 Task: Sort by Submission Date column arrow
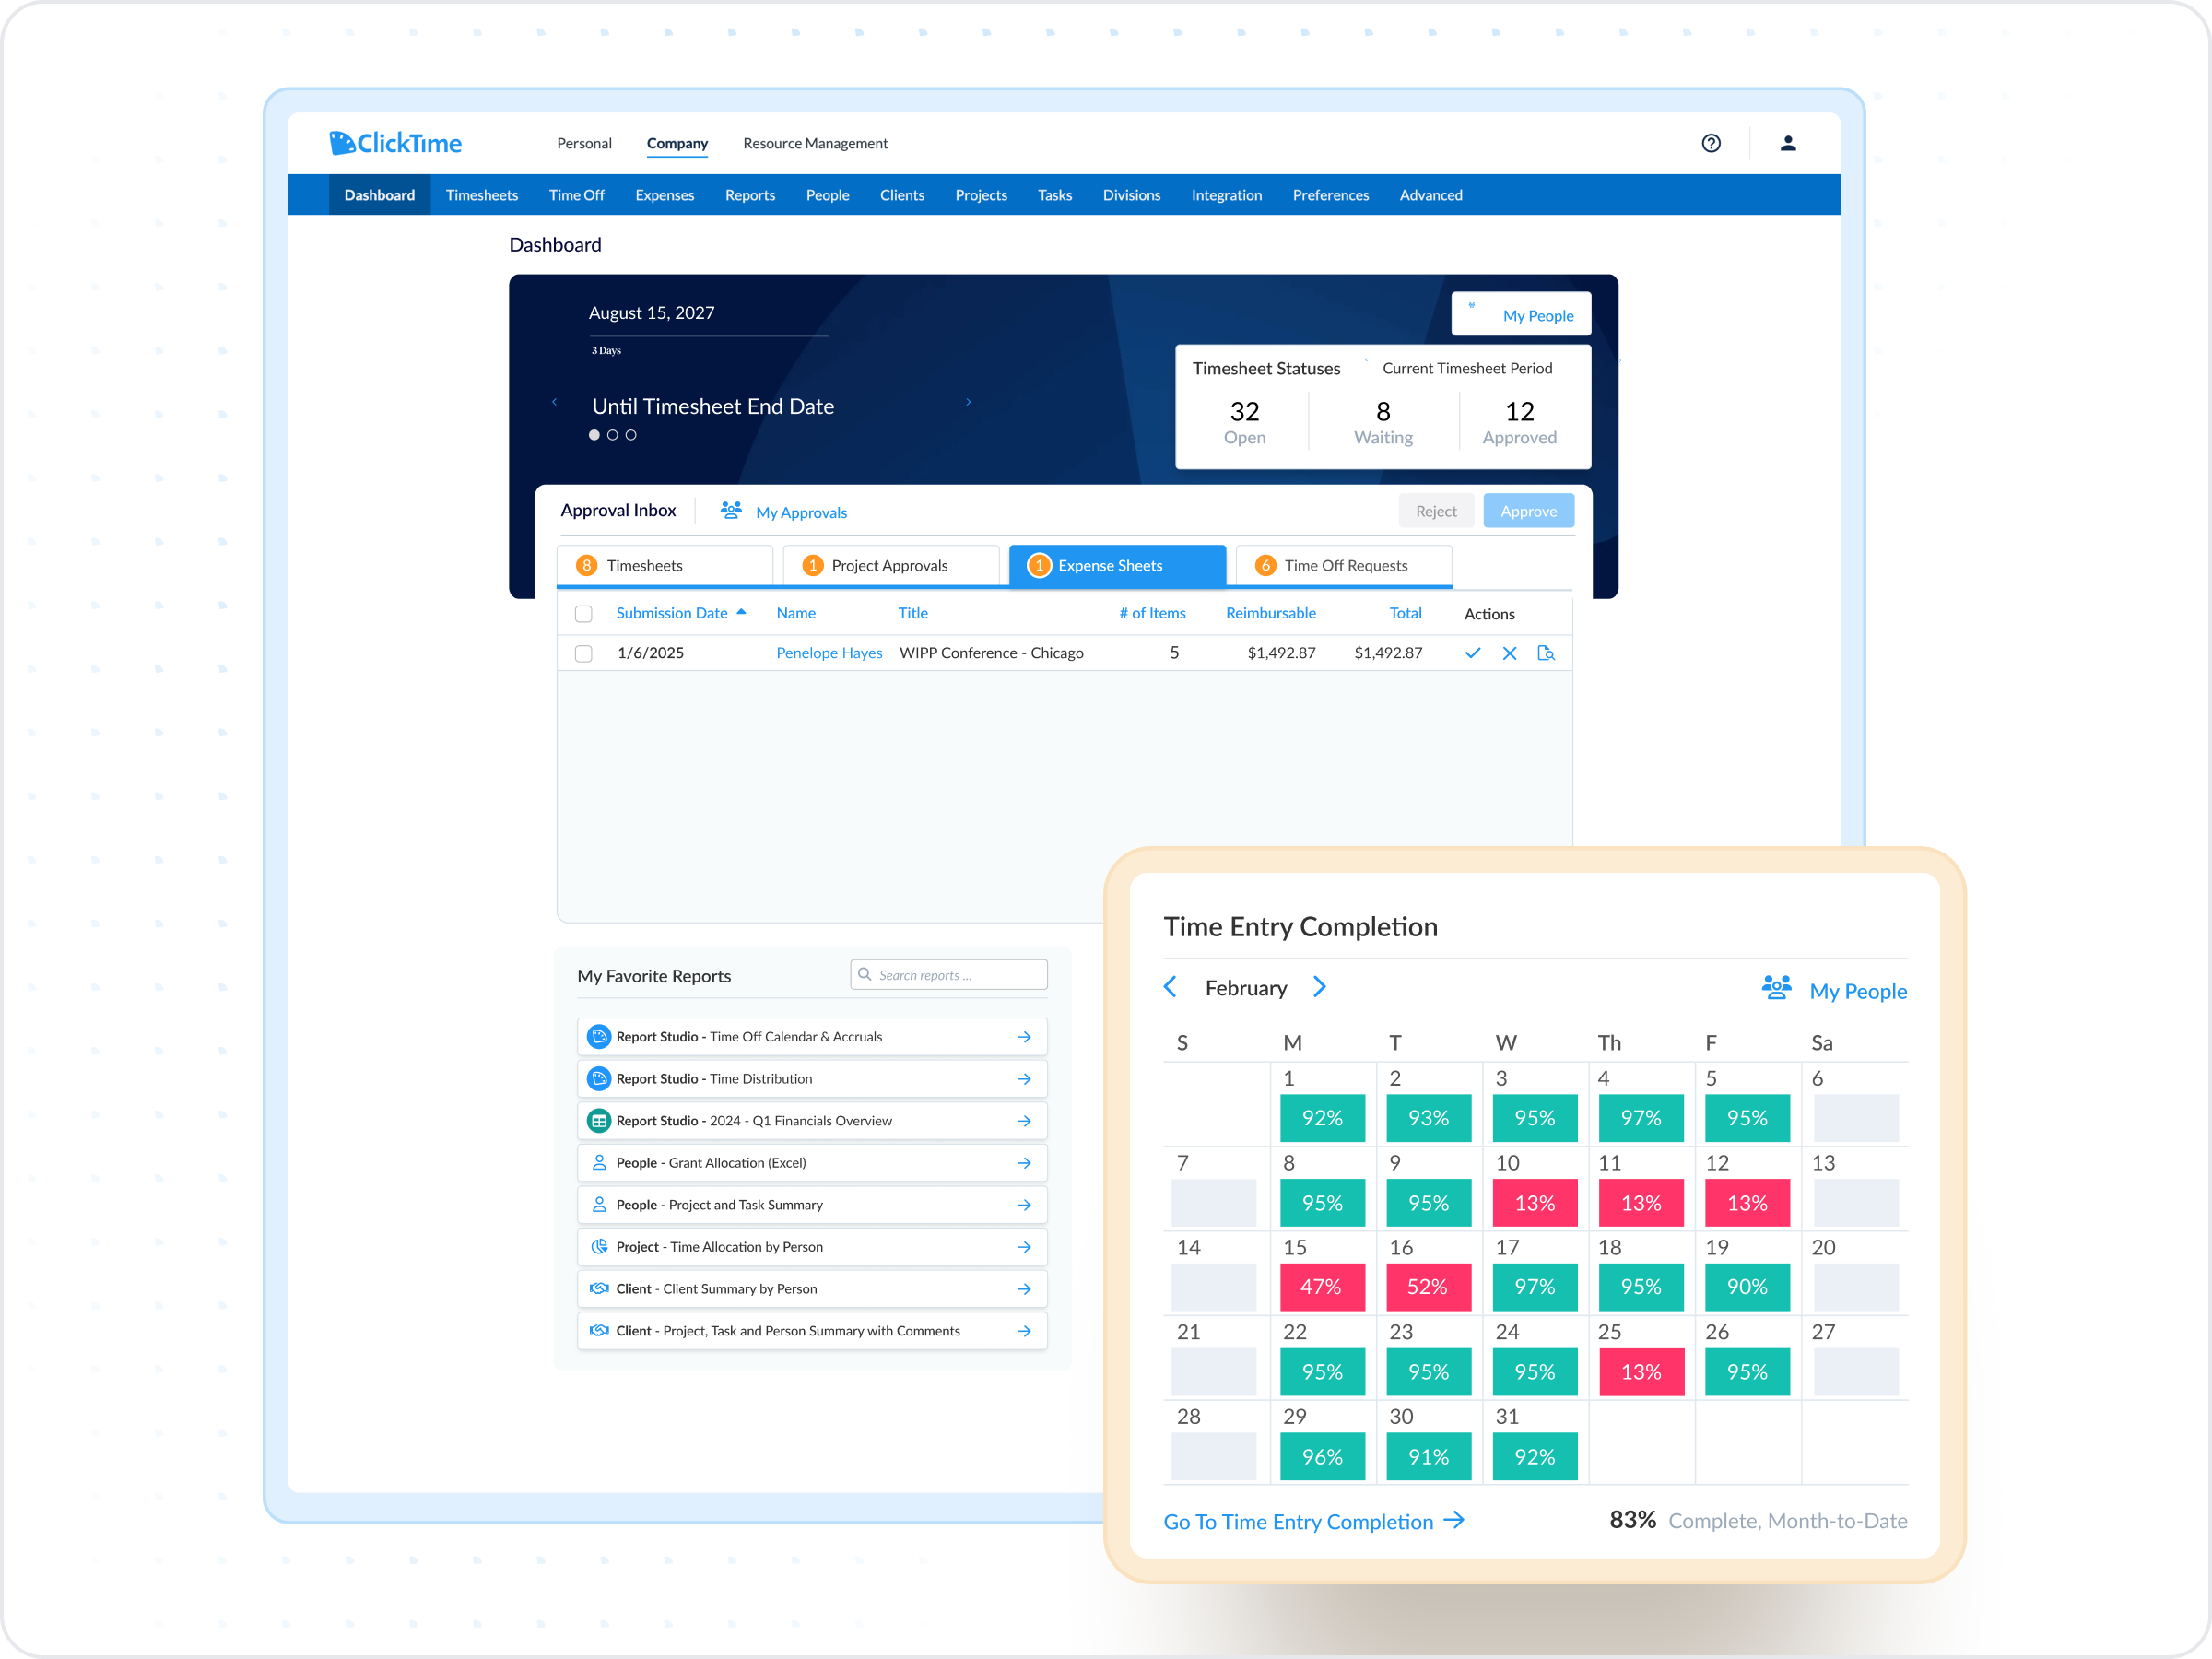[x=741, y=612]
